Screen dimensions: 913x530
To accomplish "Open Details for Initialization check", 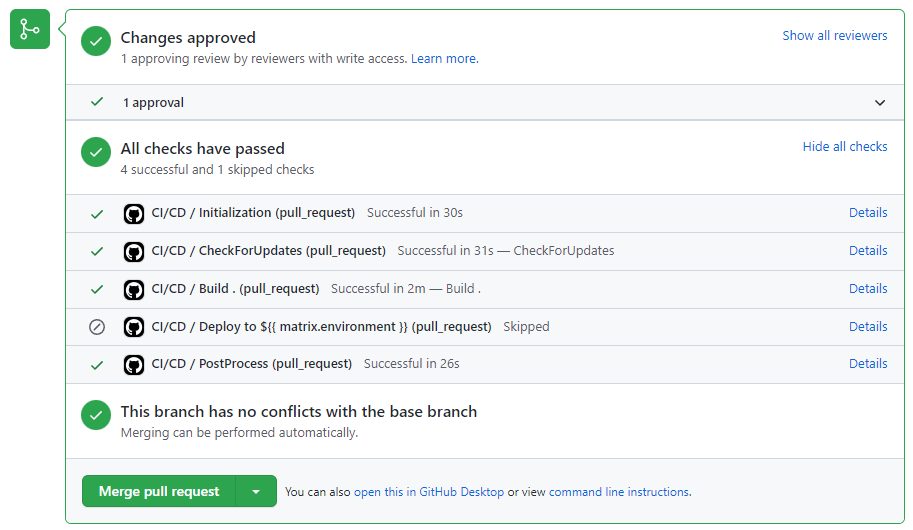I will [x=868, y=213].
